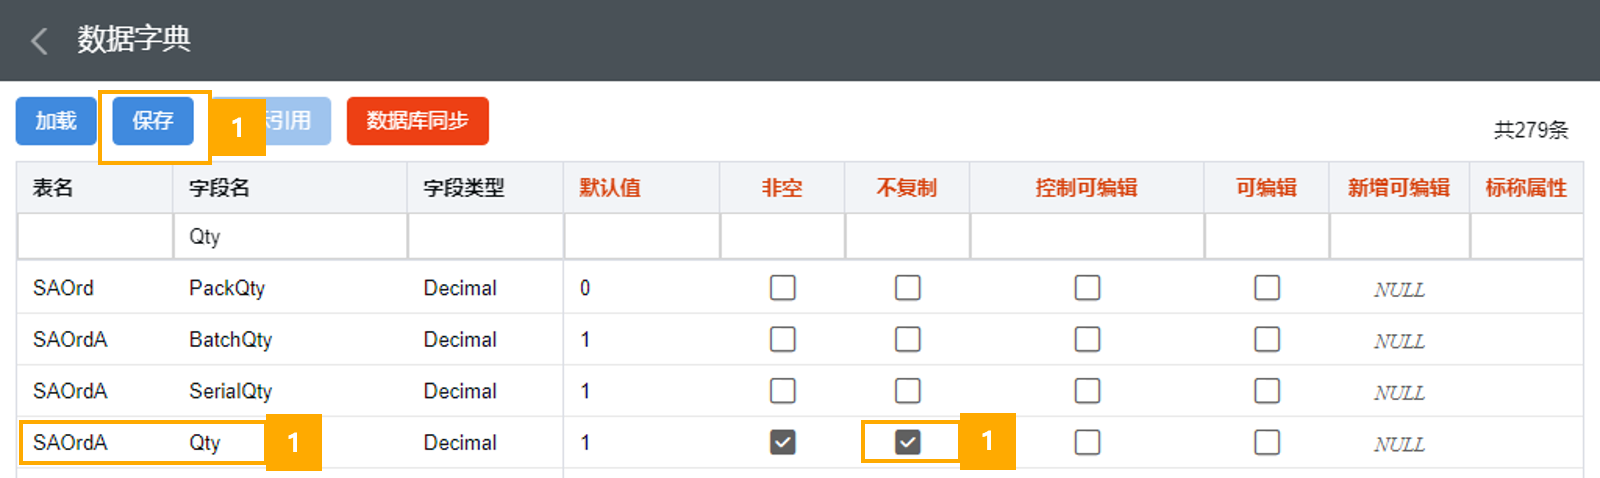Enable 可编辑 checkbox for BatchQty row
The width and height of the screenshot is (1600, 478).
(1267, 339)
